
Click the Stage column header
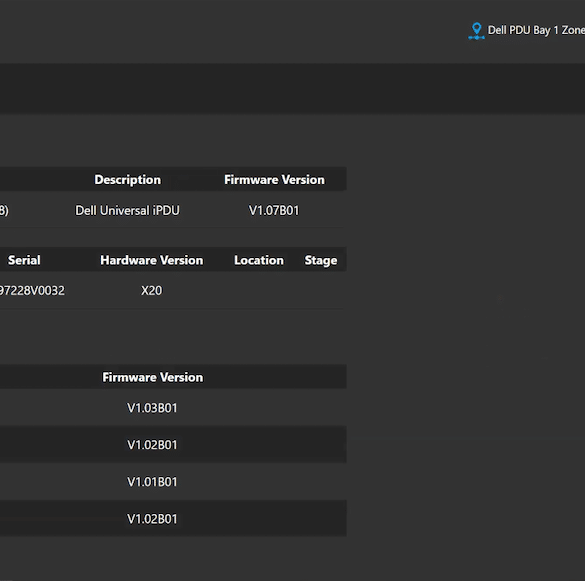[321, 260]
